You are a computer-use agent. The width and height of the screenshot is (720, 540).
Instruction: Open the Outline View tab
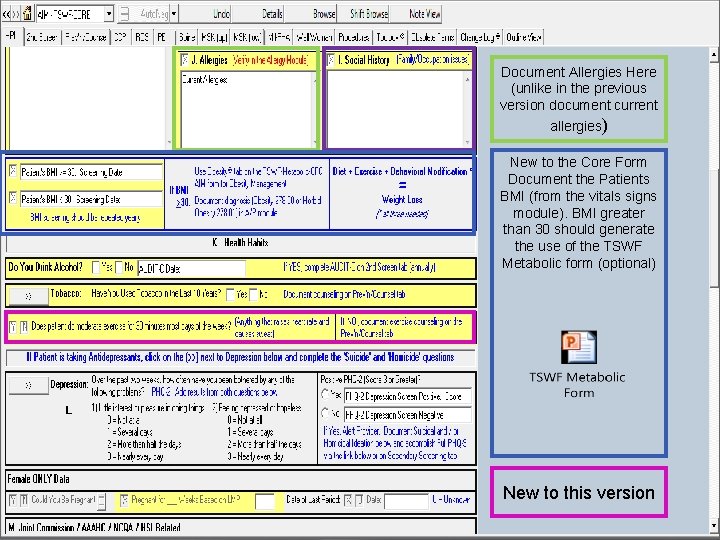pyautogui.click(x=523, y=37)
